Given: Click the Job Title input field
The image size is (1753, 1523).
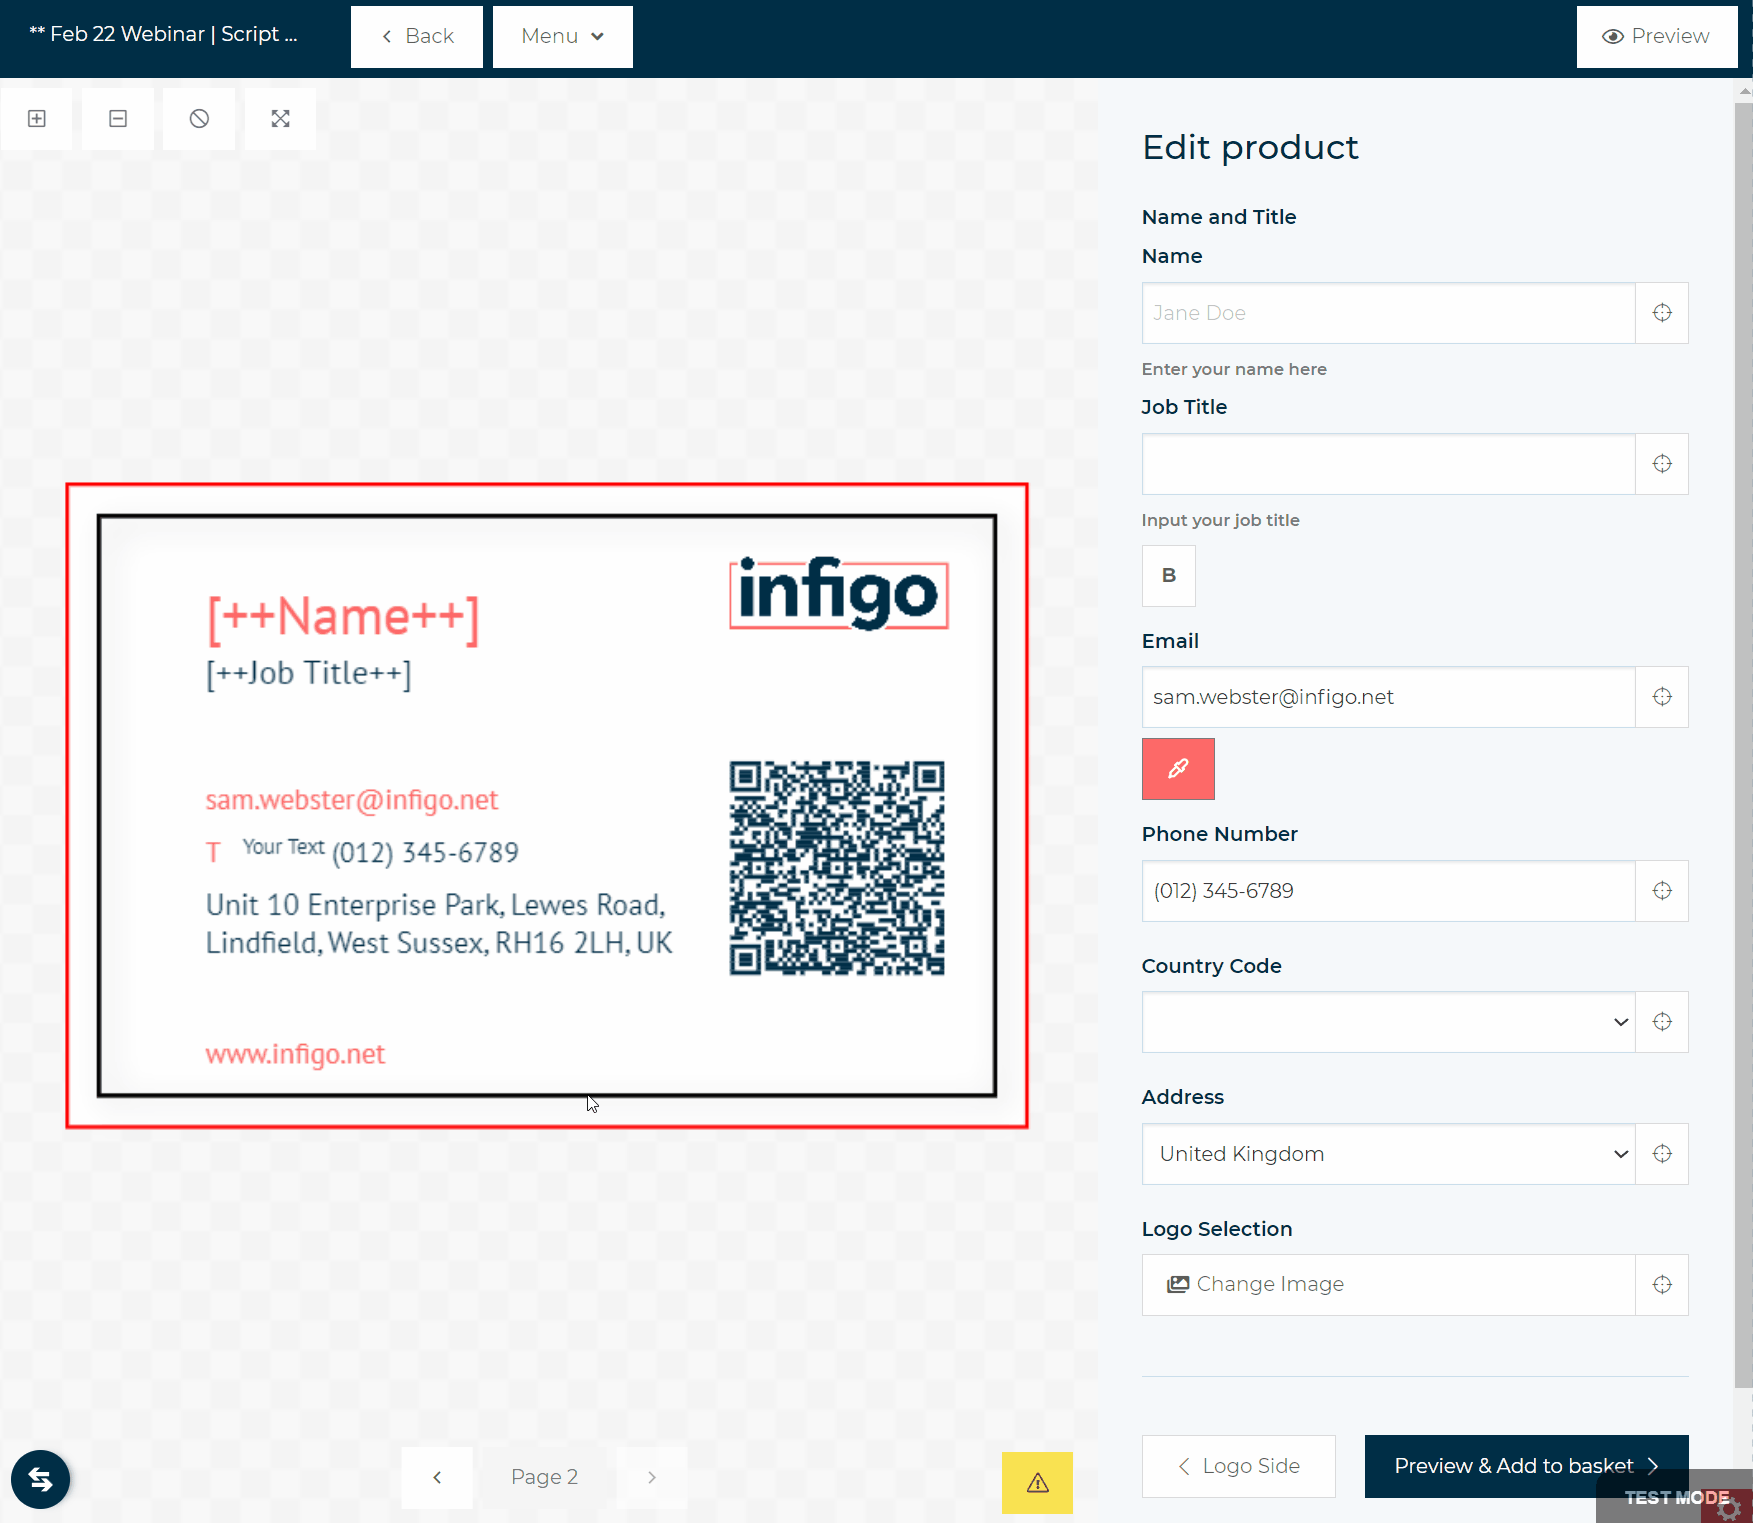Looking at the screenshot, I should (x=1389, y=464).
